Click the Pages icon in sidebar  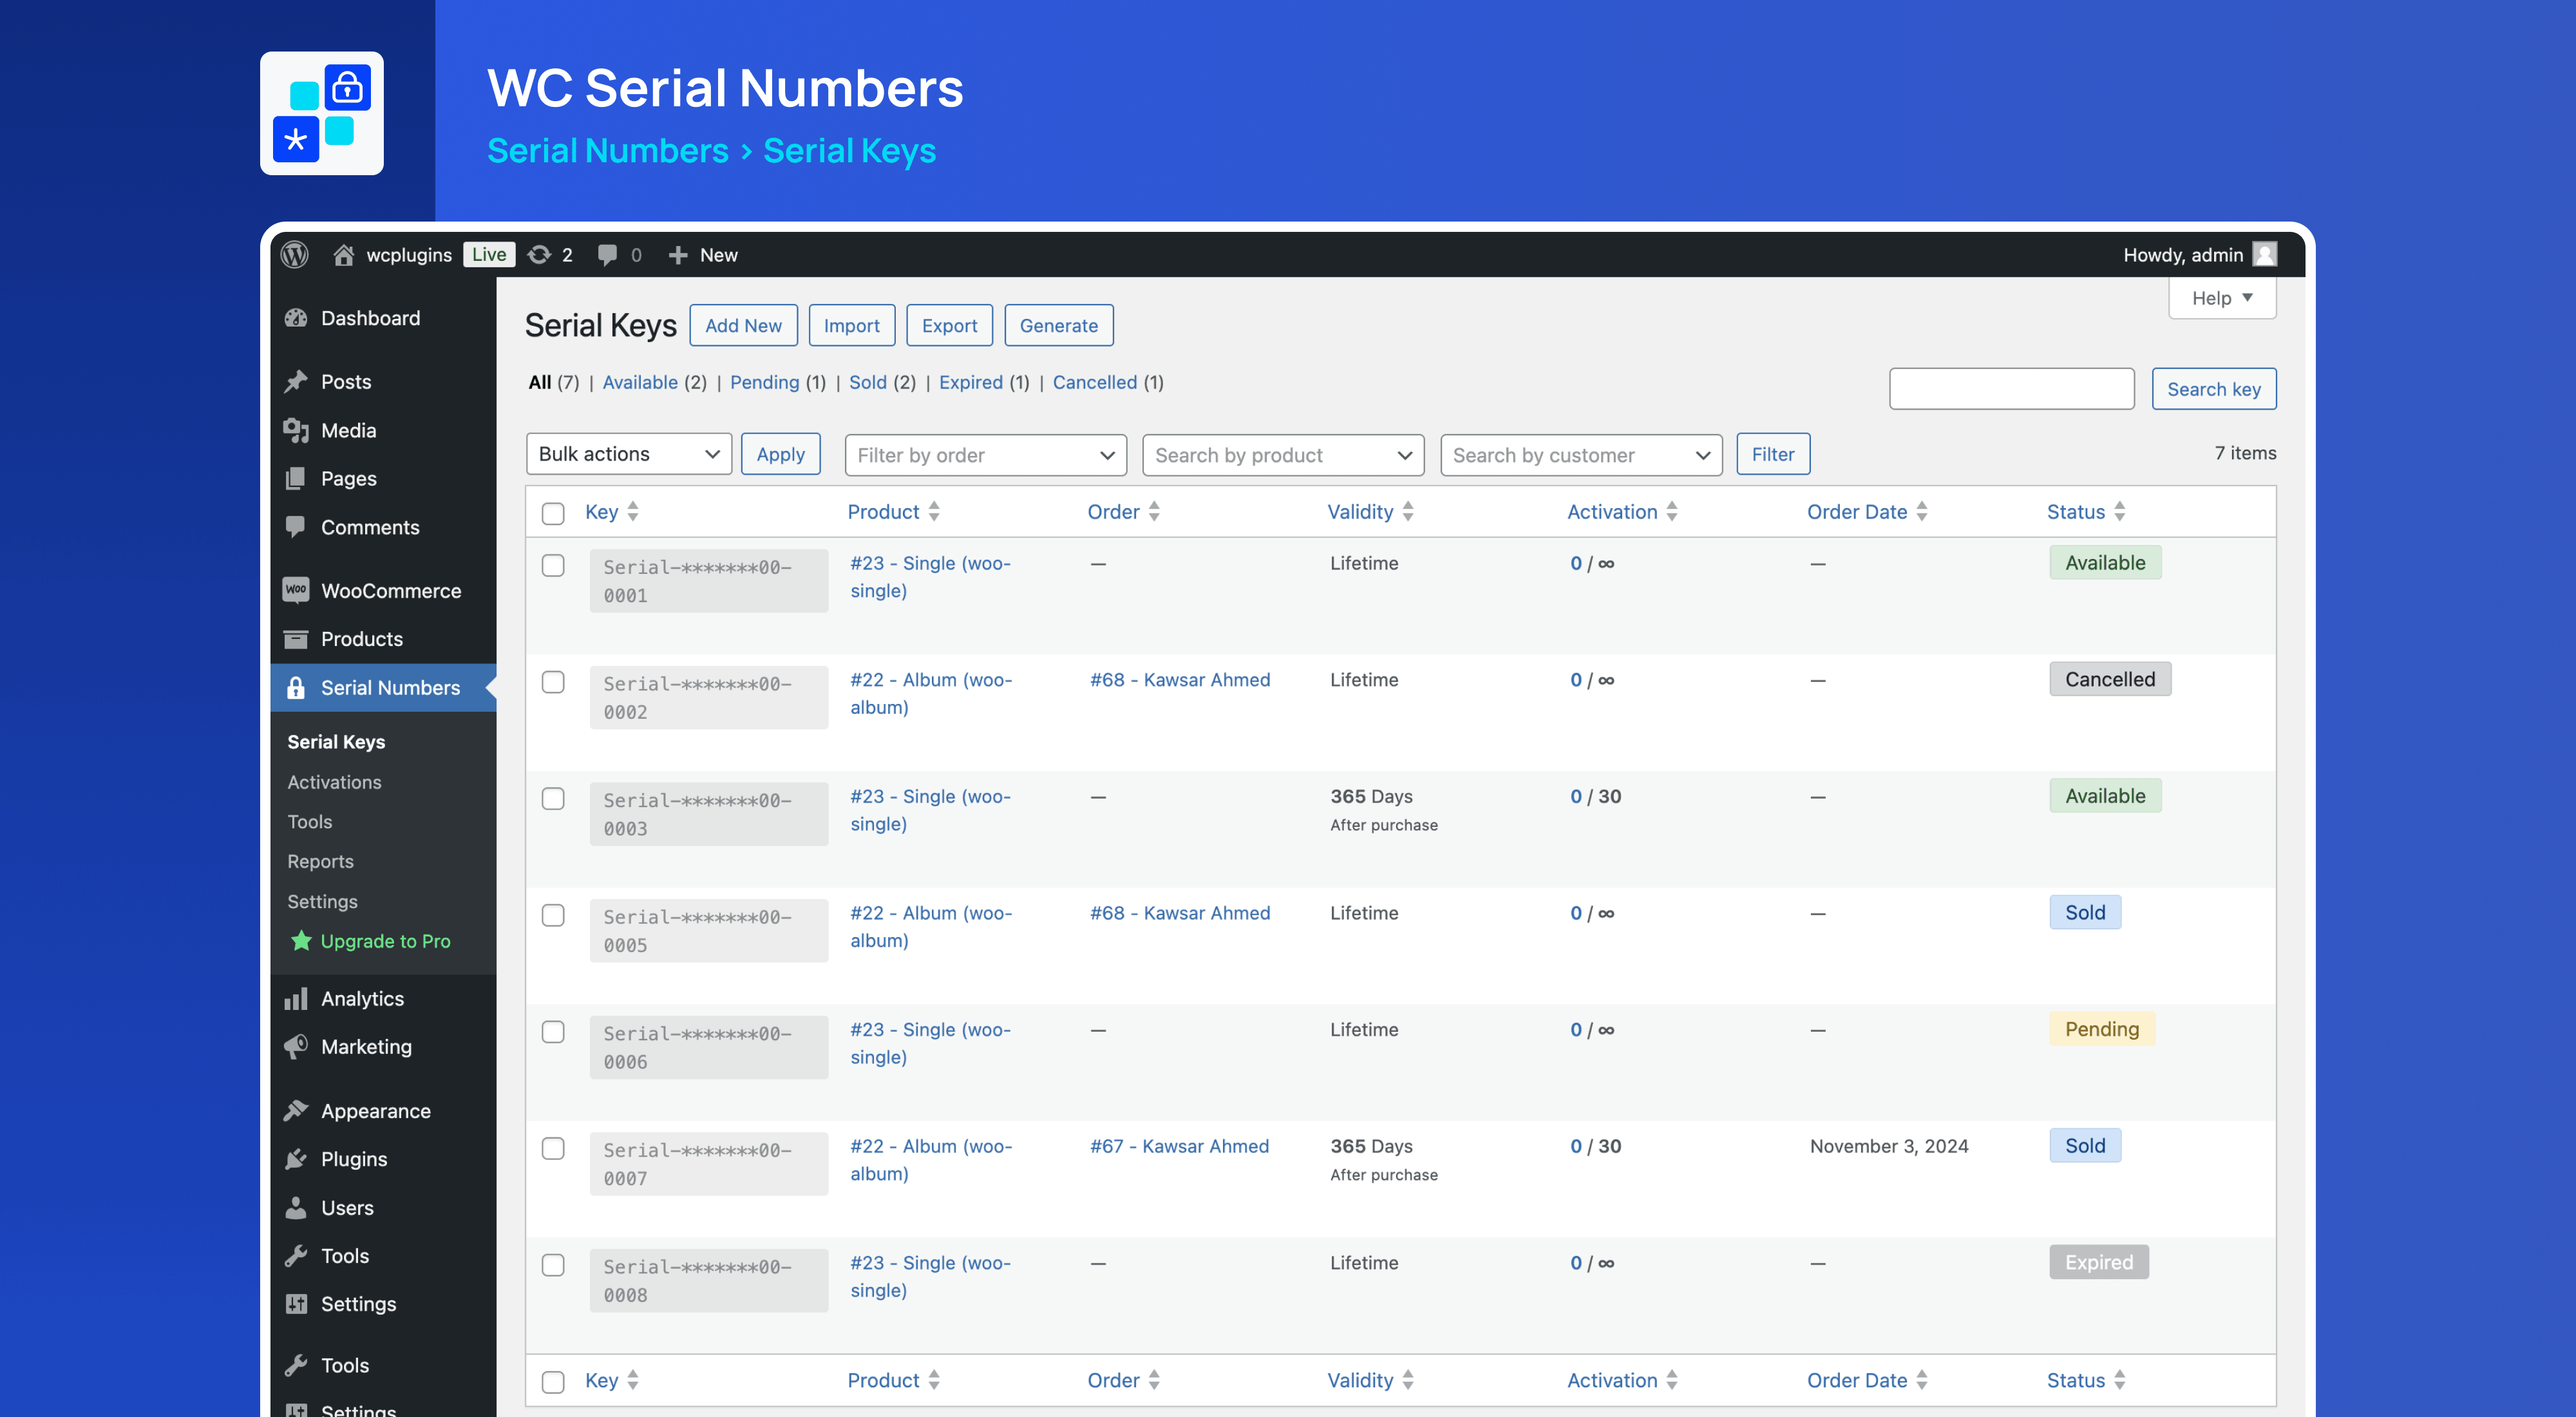tap(296, 478)
